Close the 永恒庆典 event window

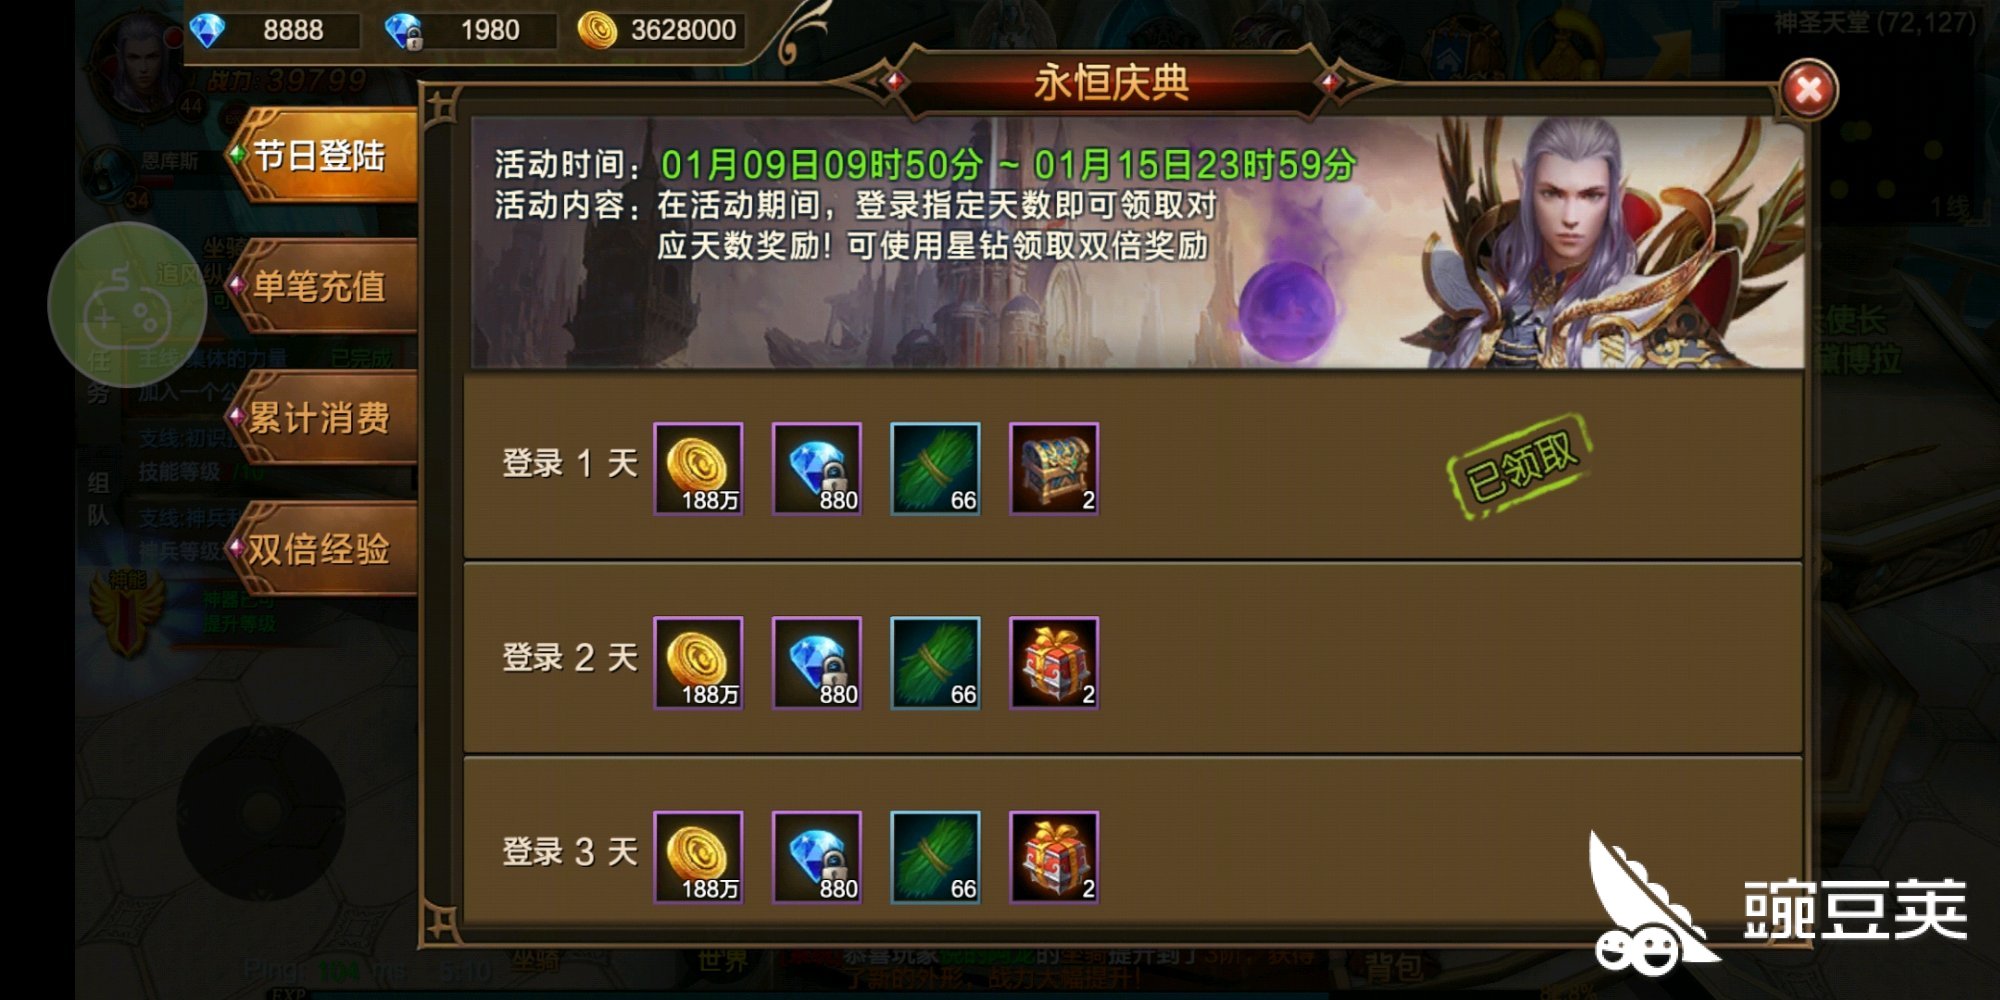(x=1808, y=90)
